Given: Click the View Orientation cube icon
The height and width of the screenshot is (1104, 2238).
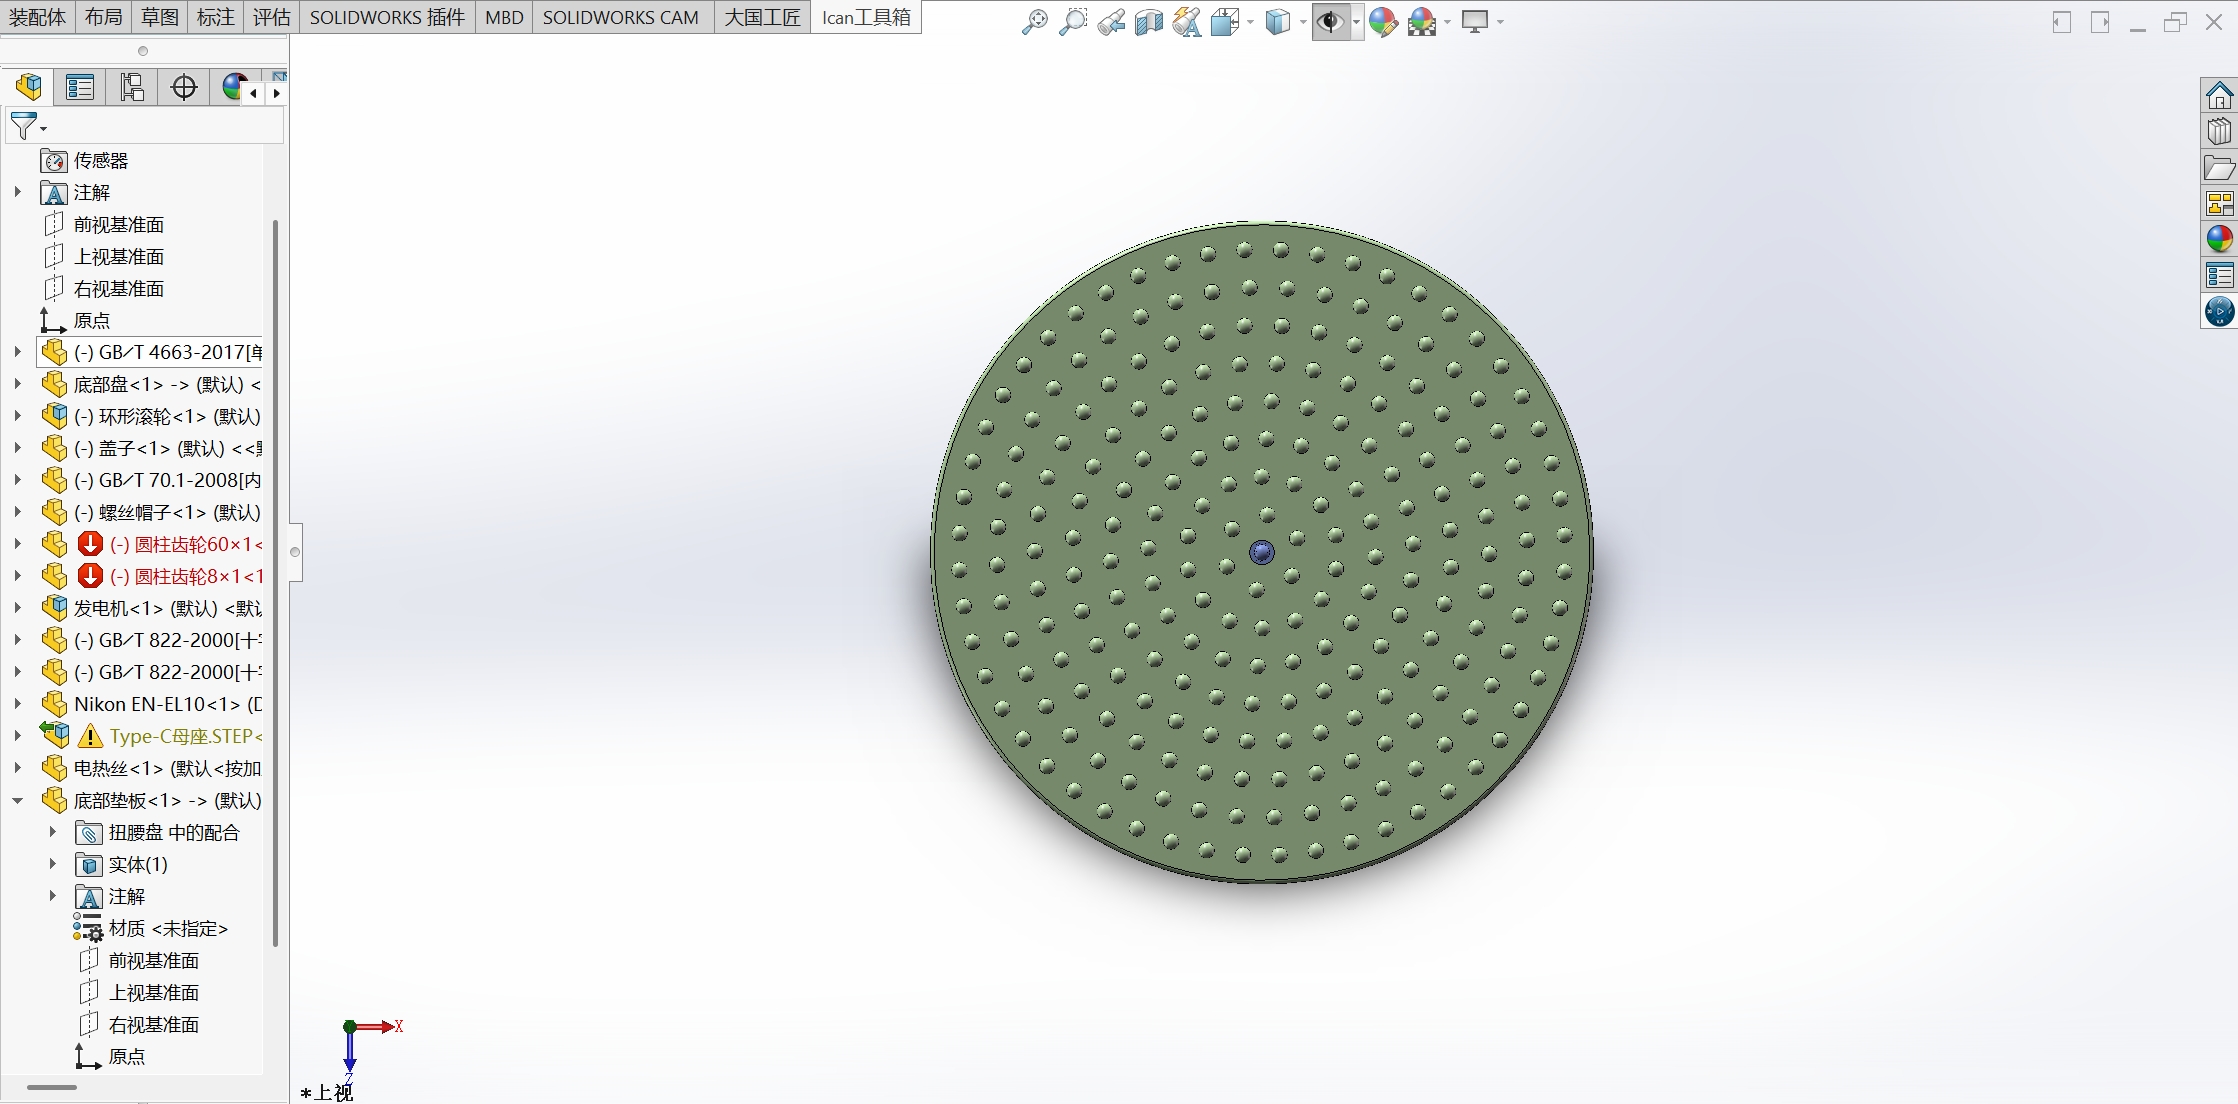Looking at the screenshot, I should (x=1224, y=21).
